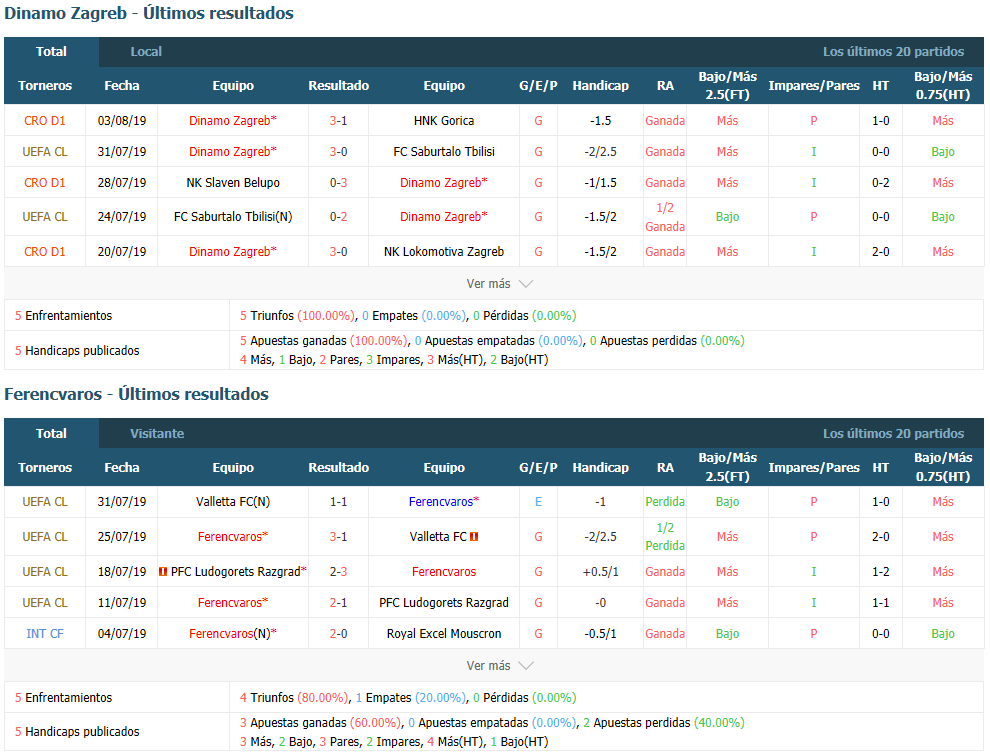This screenshot has height=754, width=990.
Task: Switch to the Local tab
Action: click(x=146, y=52)
